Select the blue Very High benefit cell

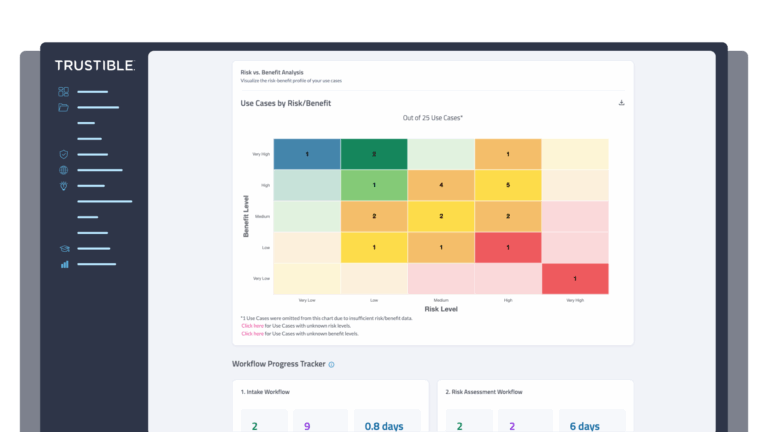click(307, 154)
